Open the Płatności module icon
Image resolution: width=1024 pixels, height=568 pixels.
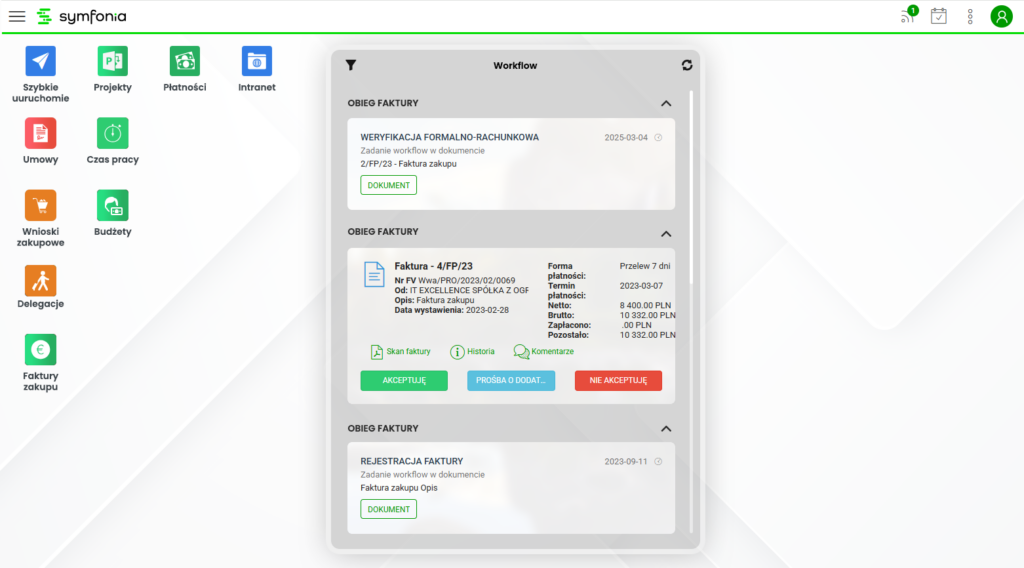click(184, 62)
